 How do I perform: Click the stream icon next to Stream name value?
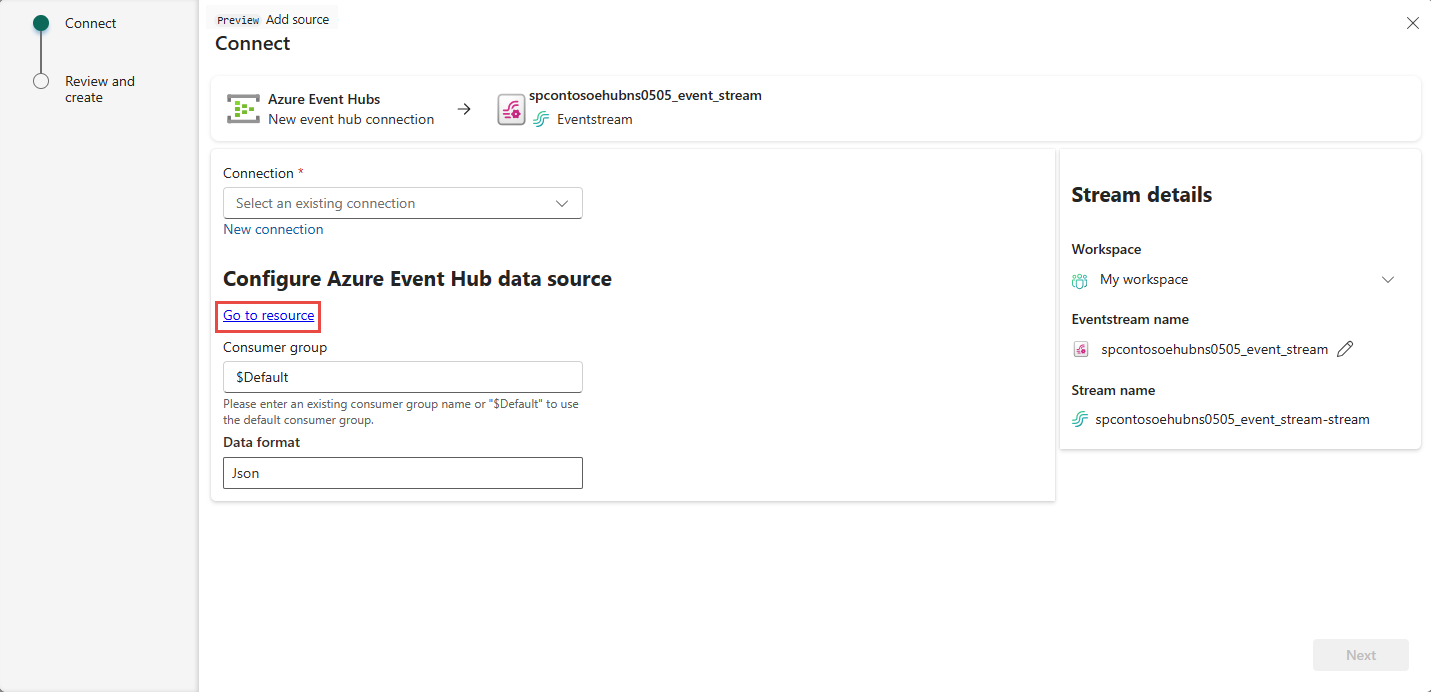(1080, 419)
